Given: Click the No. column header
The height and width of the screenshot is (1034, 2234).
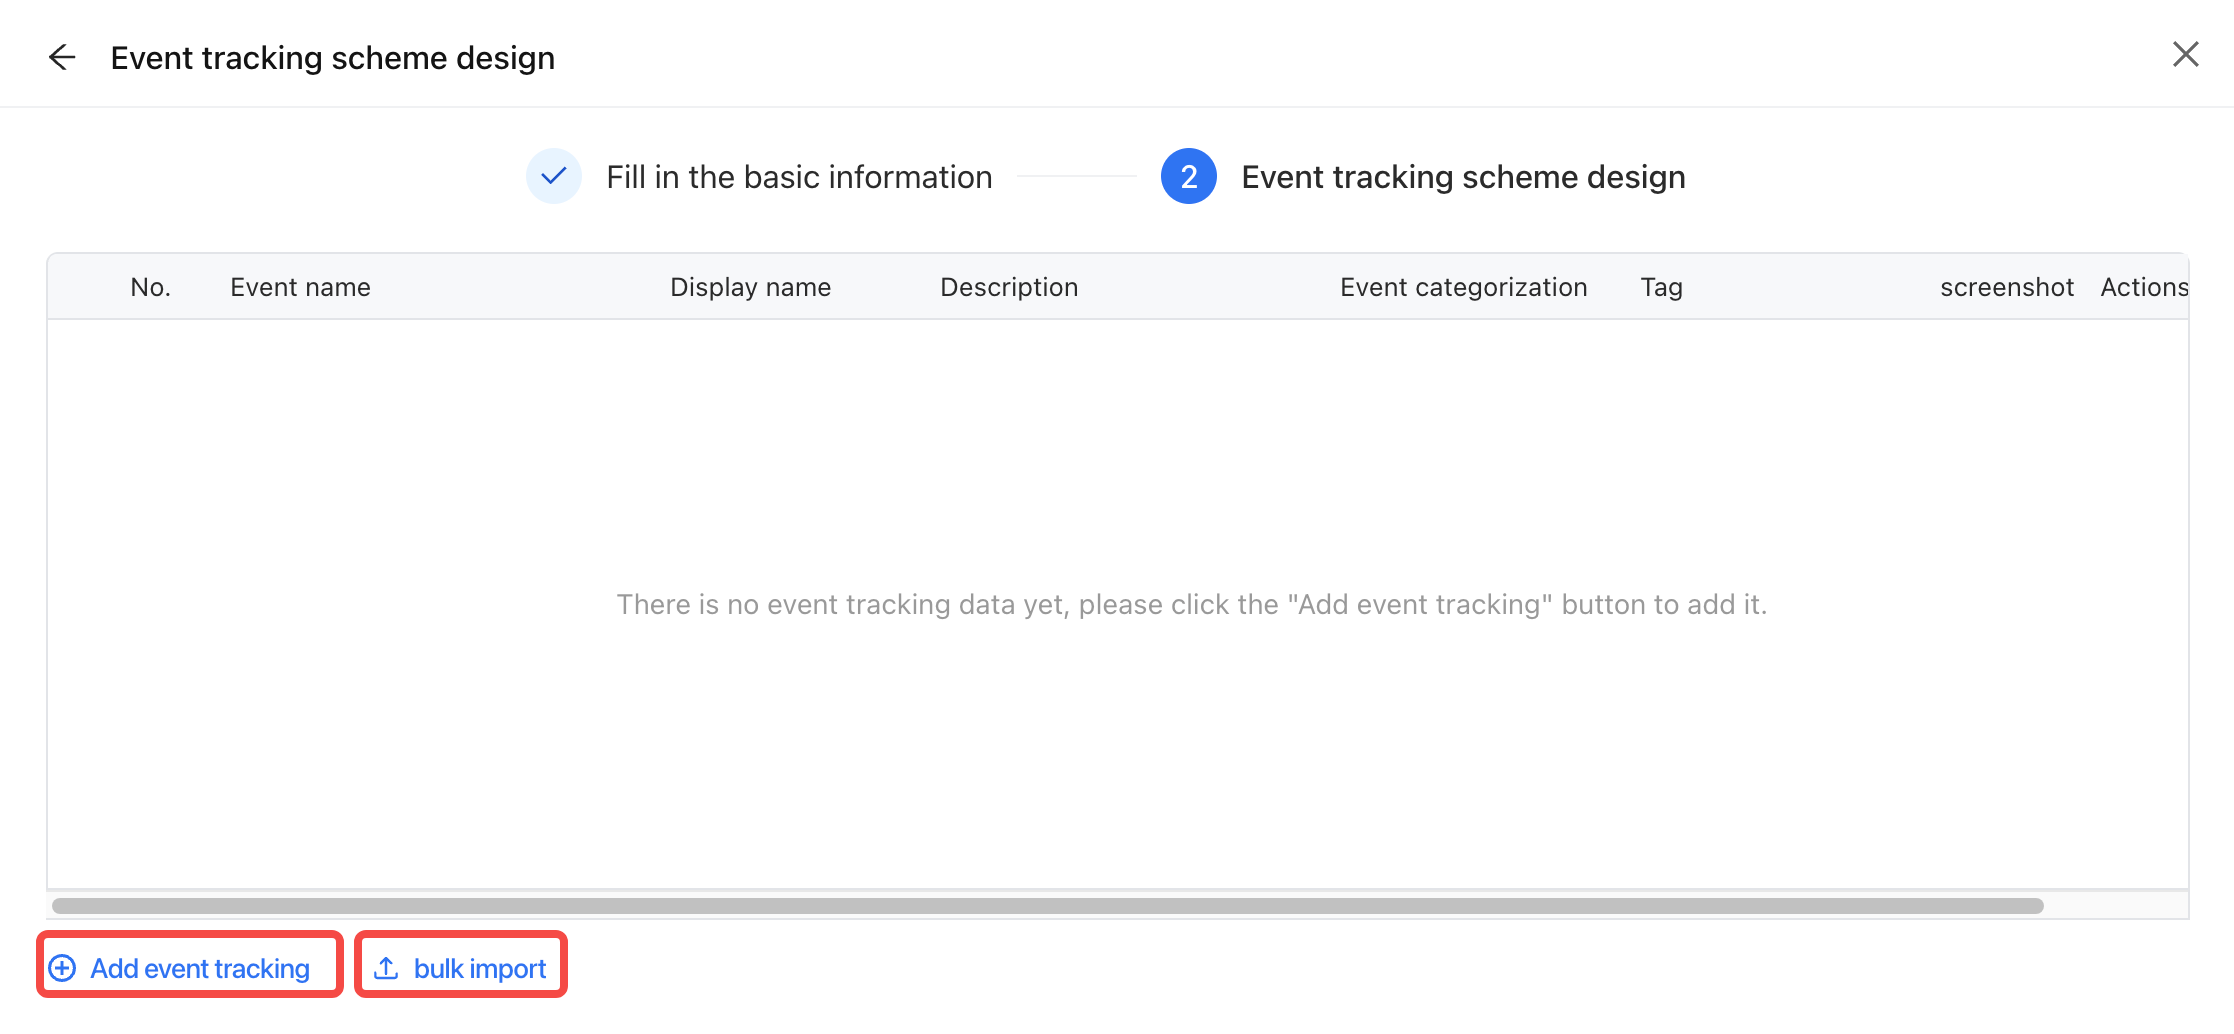Looking at the screenshot, I should [x=150, y=287].
